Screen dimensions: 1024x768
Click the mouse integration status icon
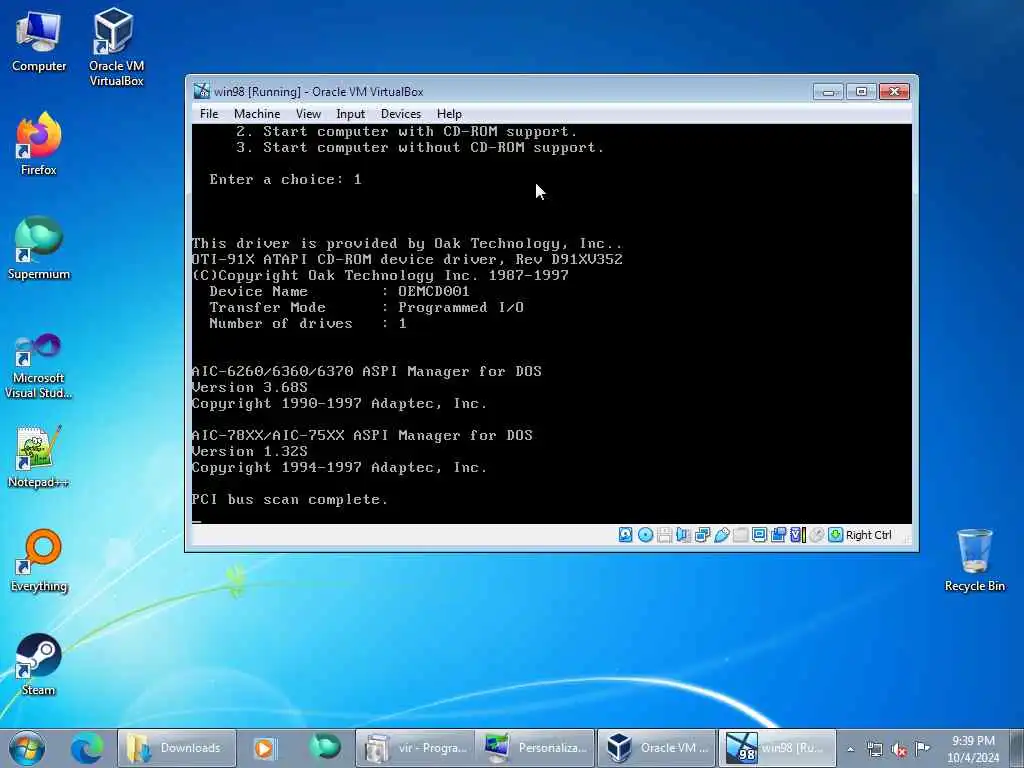point(816,535)
